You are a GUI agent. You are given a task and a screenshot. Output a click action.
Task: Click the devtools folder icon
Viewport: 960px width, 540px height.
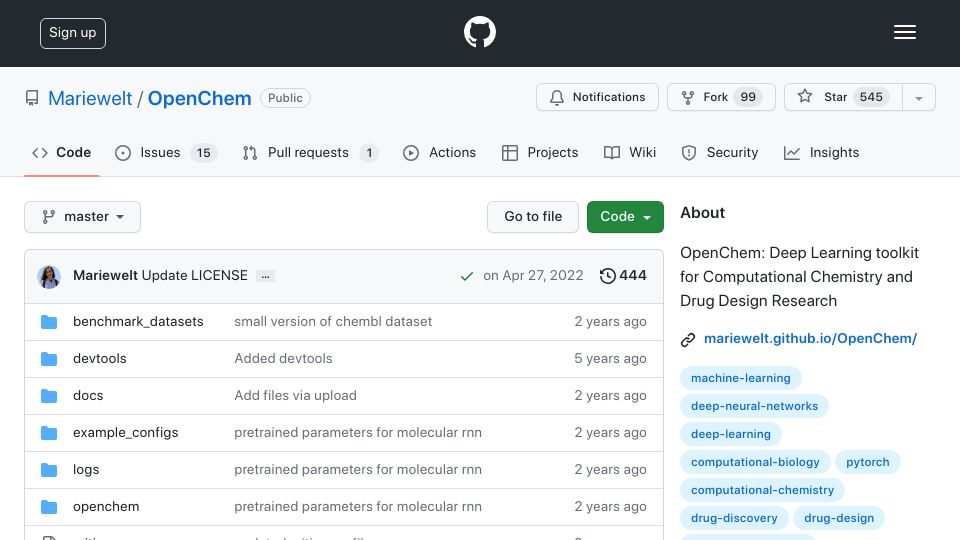49,359
